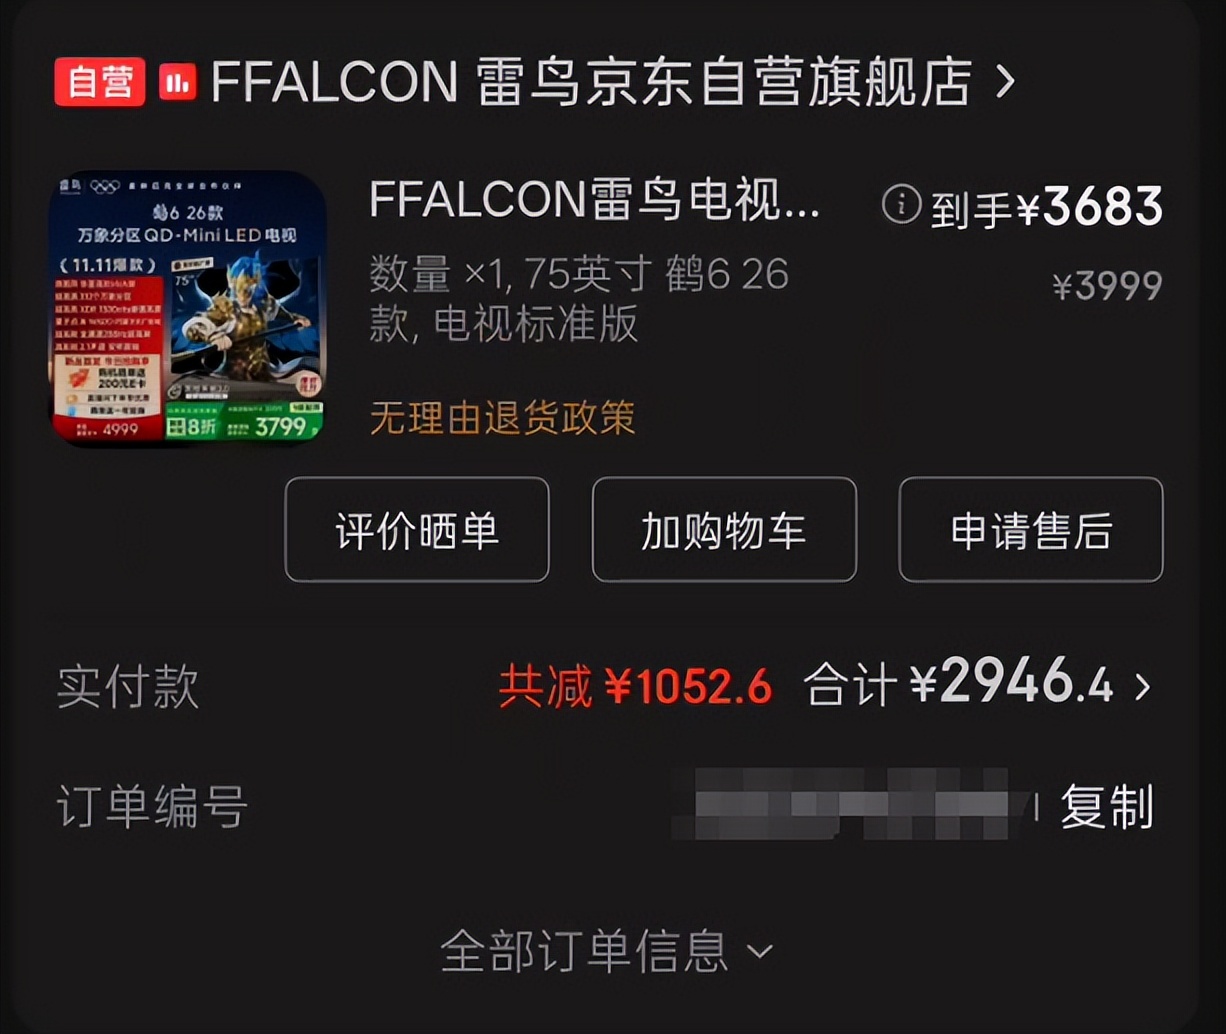Open the FFALCON雷鸟电视 product title
This screenshot has height=1034, width=1226.
click(x=595, y=201)
